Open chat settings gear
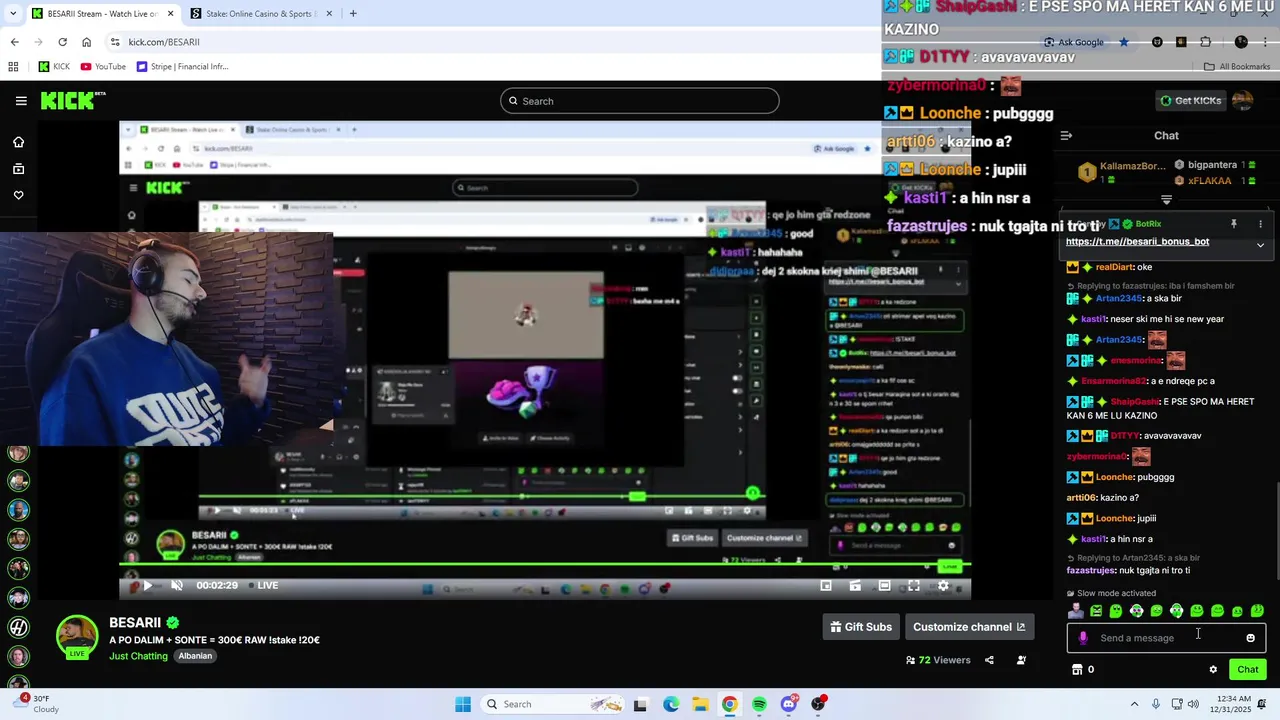This screenshot has height=720, width=1280. tap(1213, 670)
